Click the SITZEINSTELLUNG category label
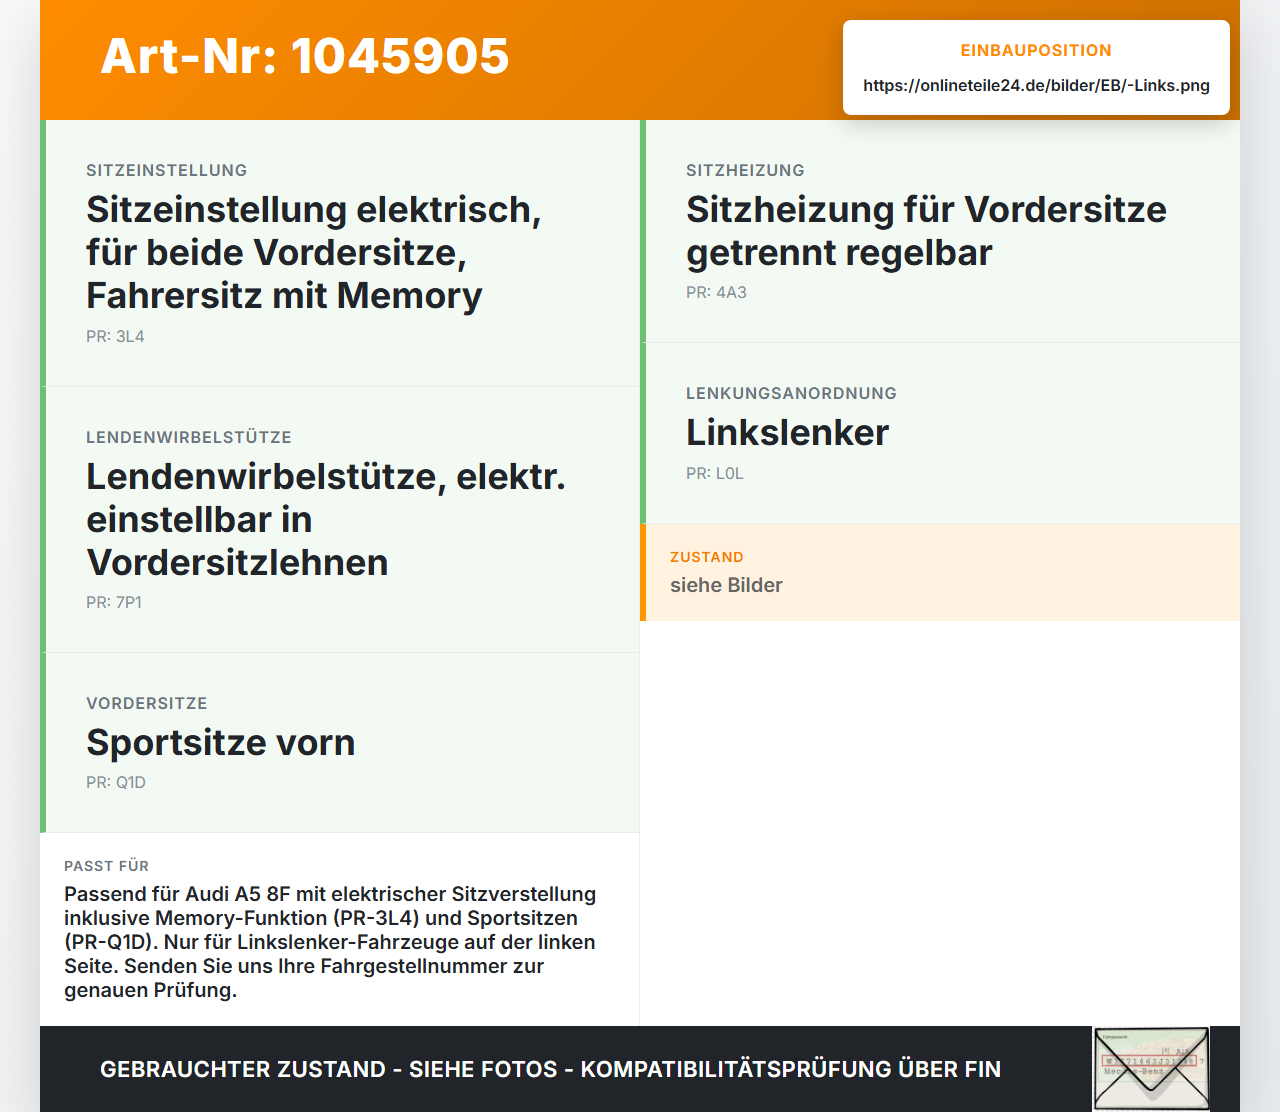1280x1113 pixels. click(167, 170)
